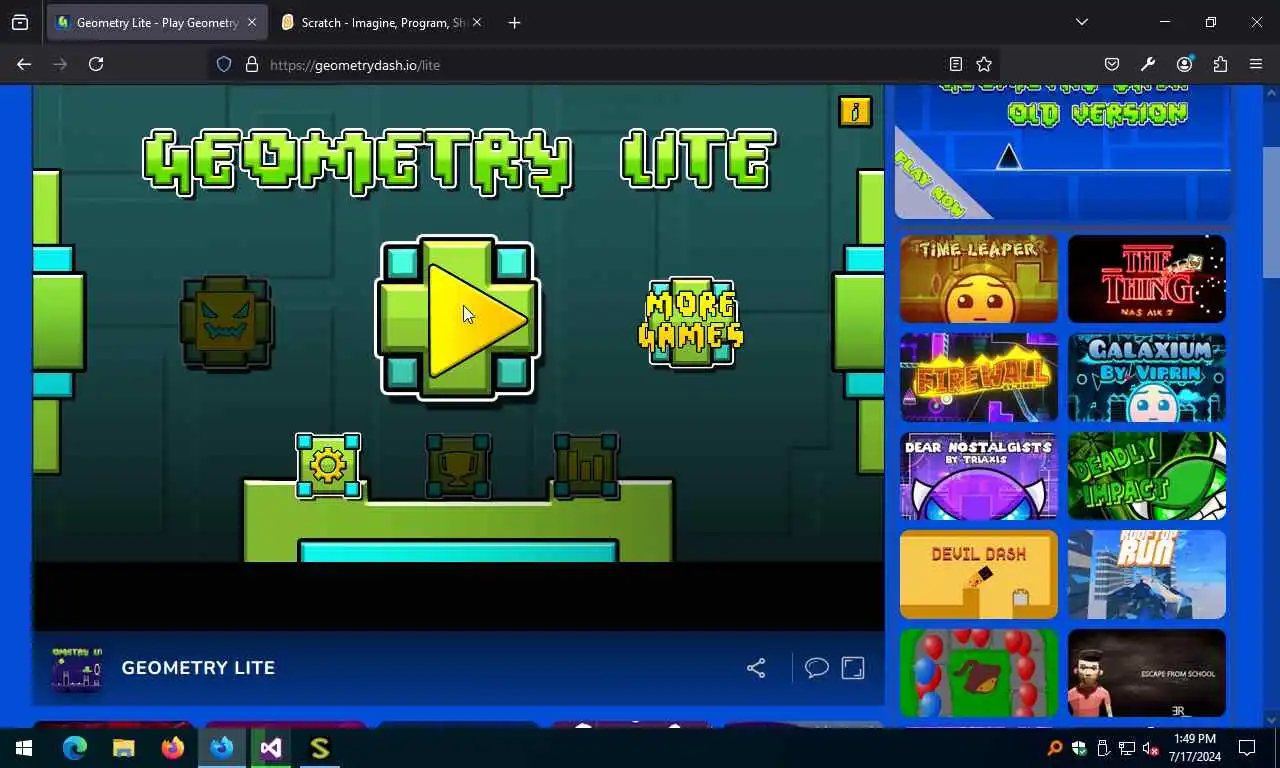Open the More Games button
The width and height of the screenshot is (1280, 768).
tap(691, 321)
